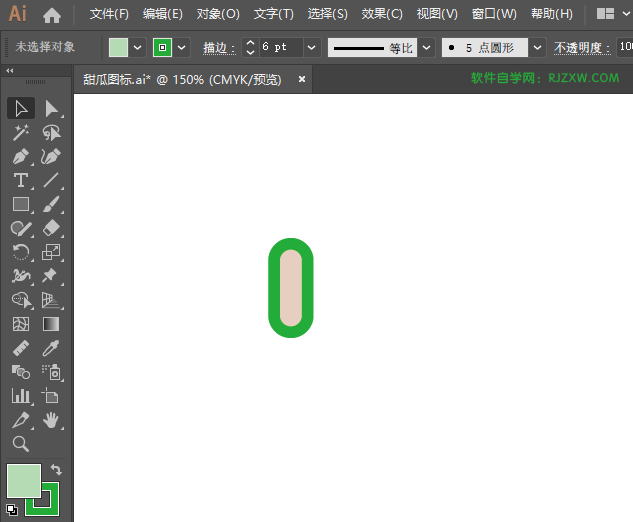
Task: Click the arrange documents icon
Action: pos(606,14)
